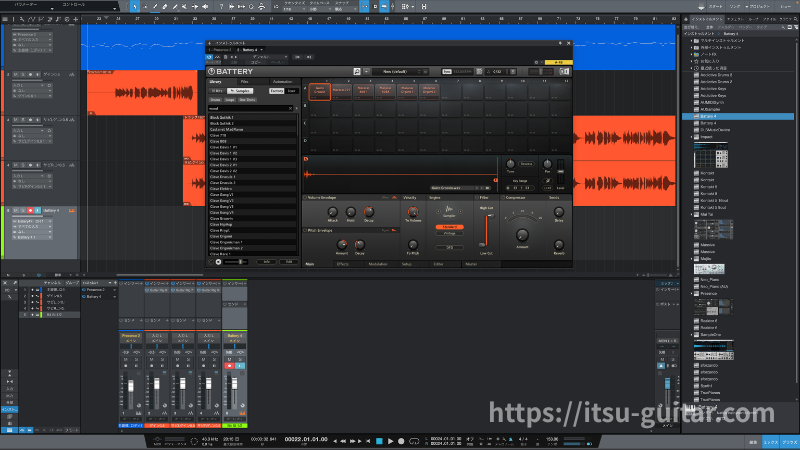Click the Reverb send knob

point(559,244)
